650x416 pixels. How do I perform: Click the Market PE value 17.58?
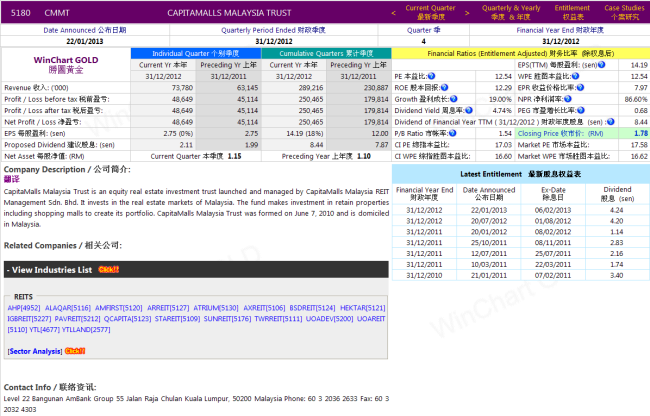(639, 145)
